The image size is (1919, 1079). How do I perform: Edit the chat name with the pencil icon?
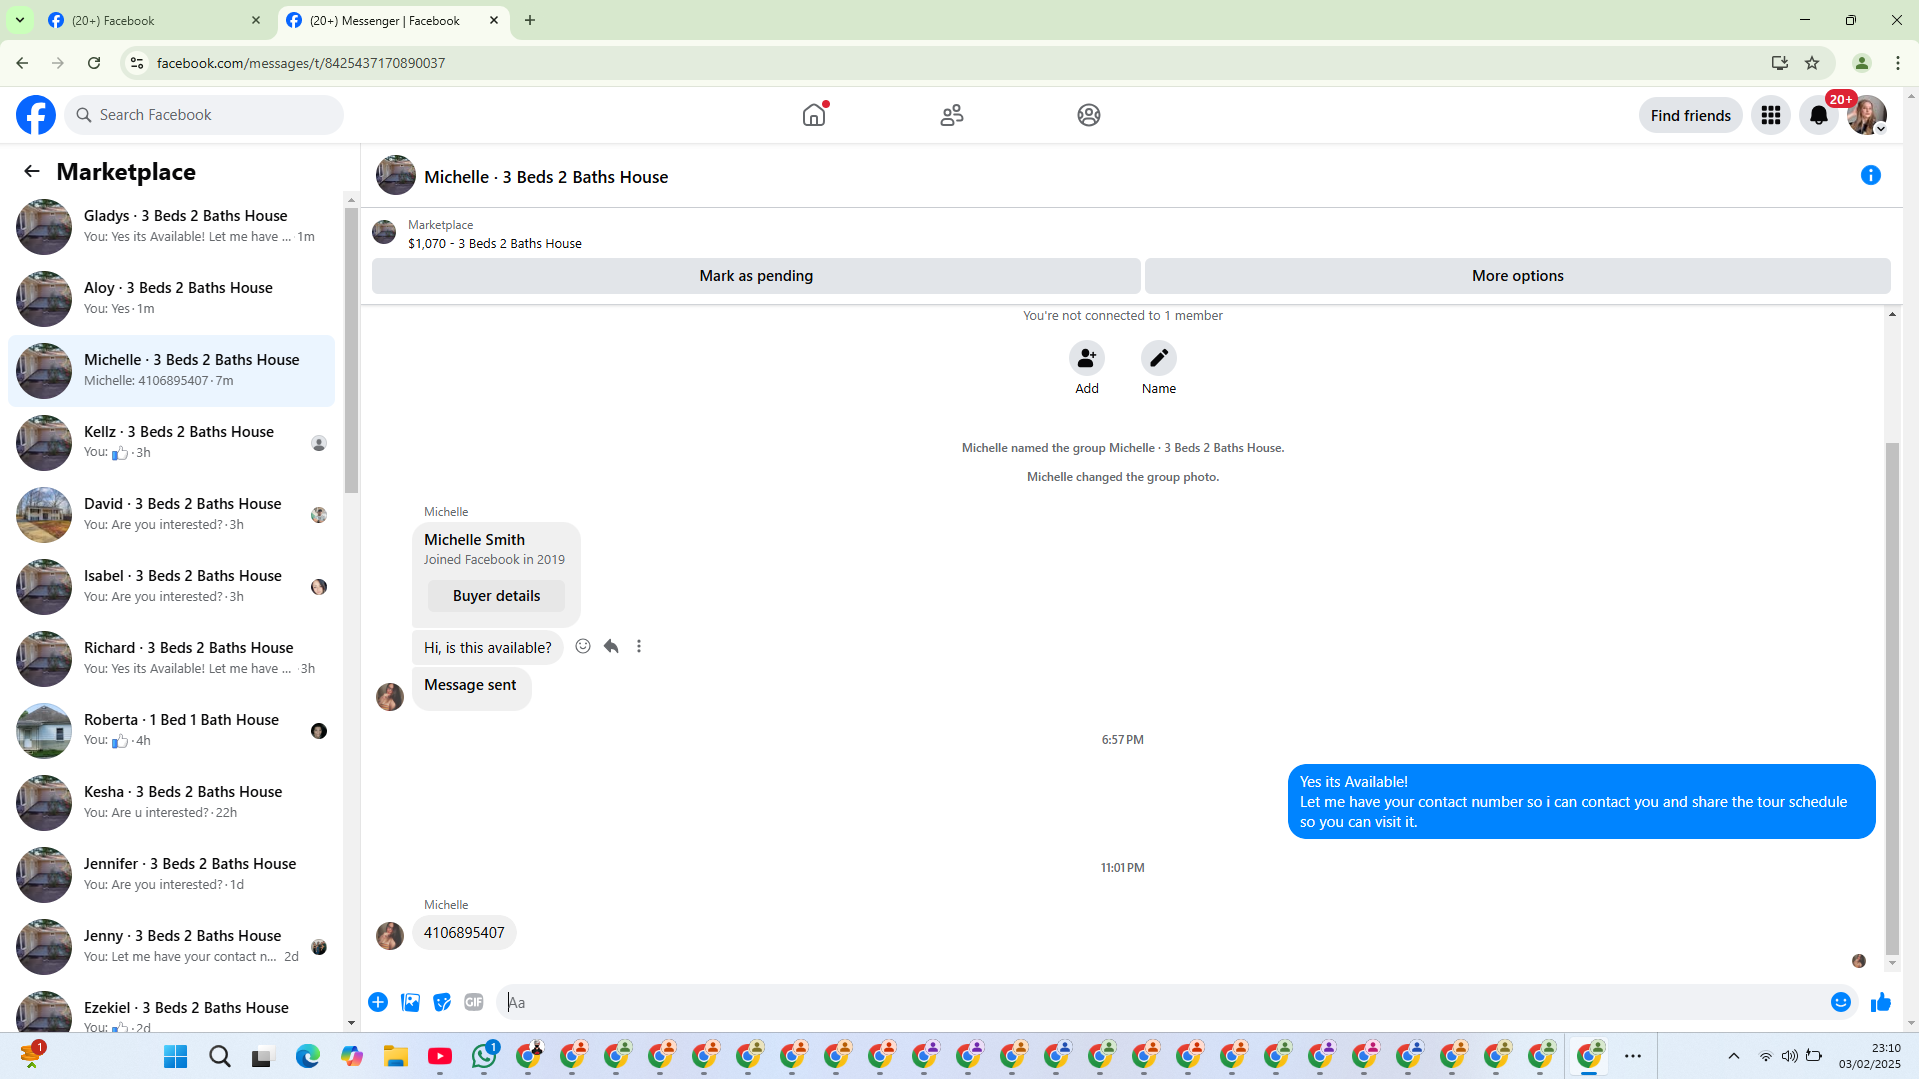pyautogui.click(x=1159, y=358)
